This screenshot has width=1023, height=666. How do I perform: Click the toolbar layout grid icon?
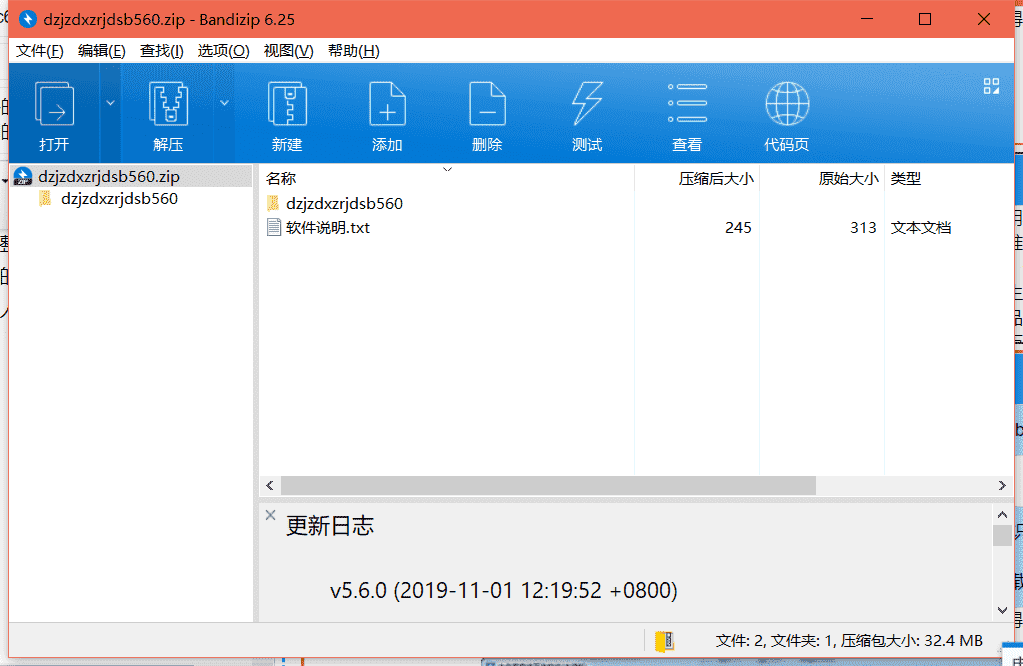(x=991, y=86)
